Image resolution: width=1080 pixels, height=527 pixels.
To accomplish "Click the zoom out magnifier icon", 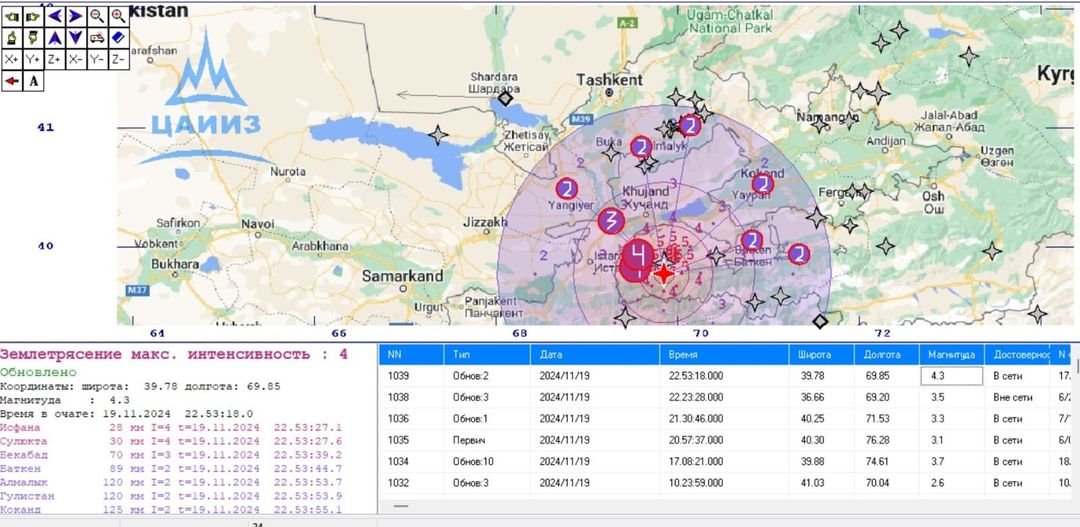I will click(97, 16).
